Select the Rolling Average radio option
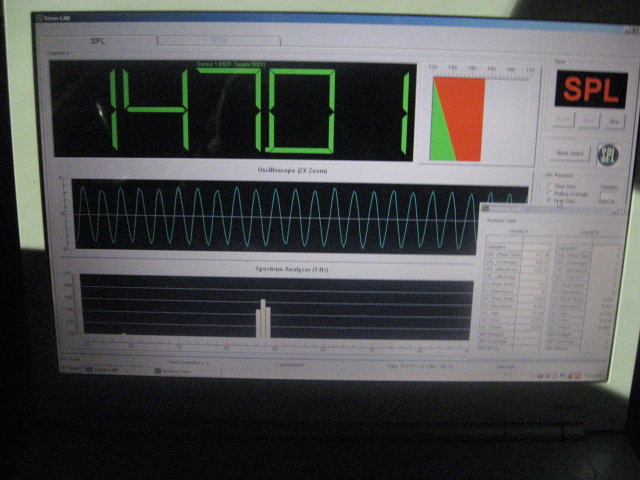The height and width of the screenshot is (480, 640). pyautogui.click(x=550, y=192)
